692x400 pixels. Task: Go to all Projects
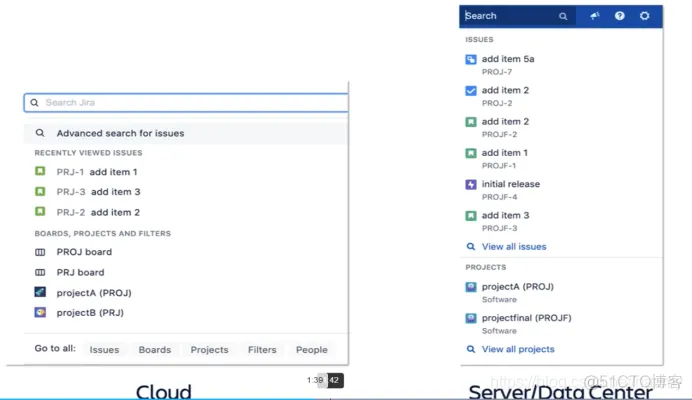coord(209,350)
